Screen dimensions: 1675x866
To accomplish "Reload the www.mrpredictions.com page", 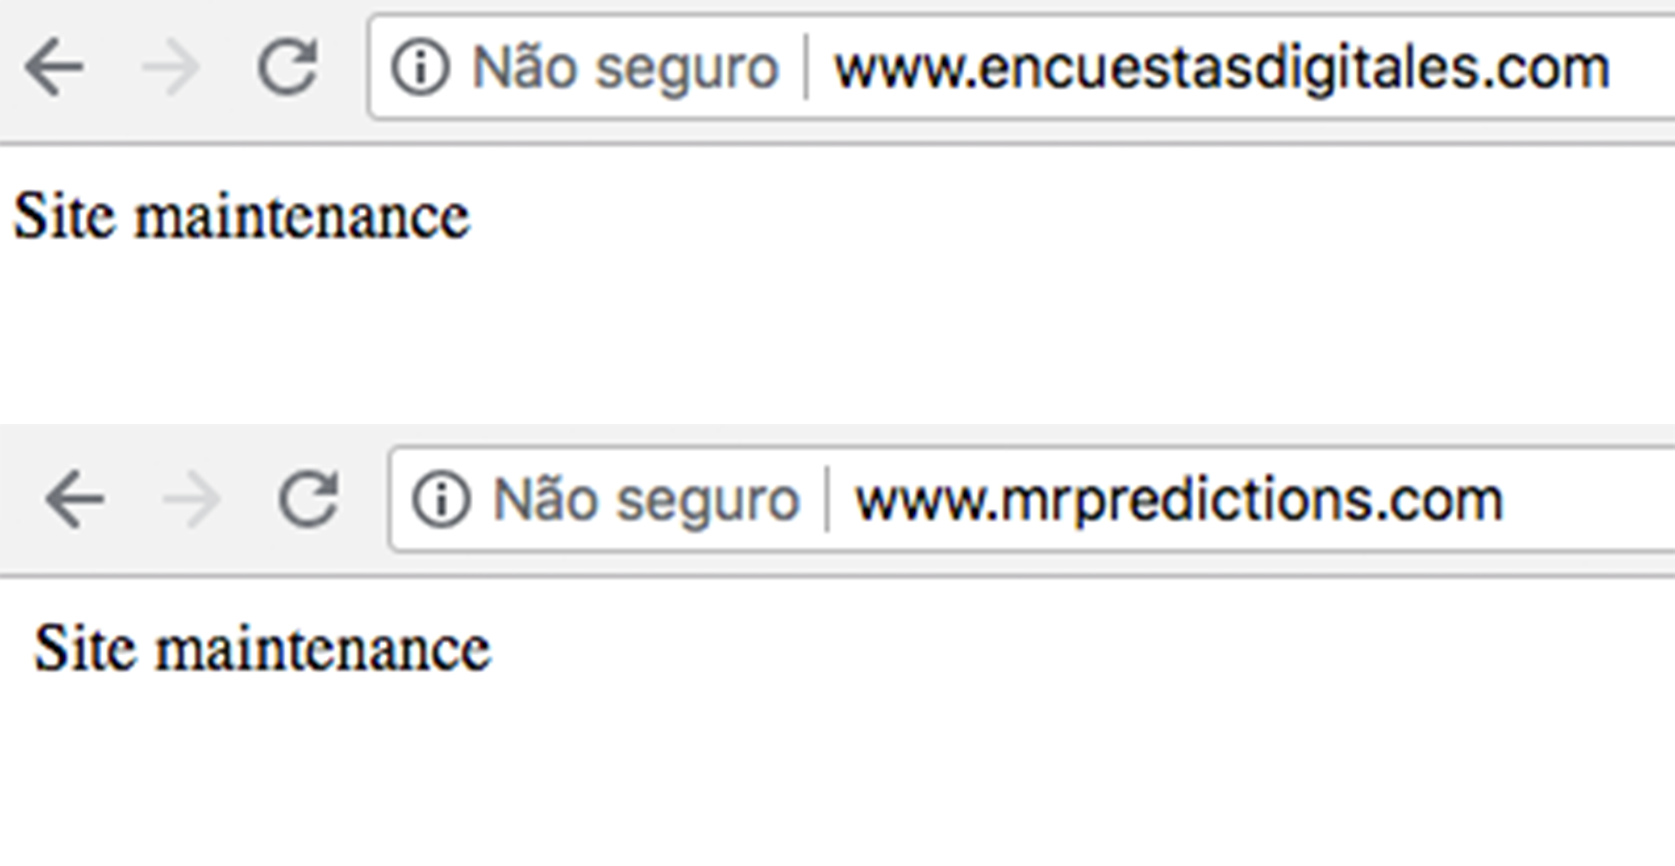I will (x=308, y=497).
